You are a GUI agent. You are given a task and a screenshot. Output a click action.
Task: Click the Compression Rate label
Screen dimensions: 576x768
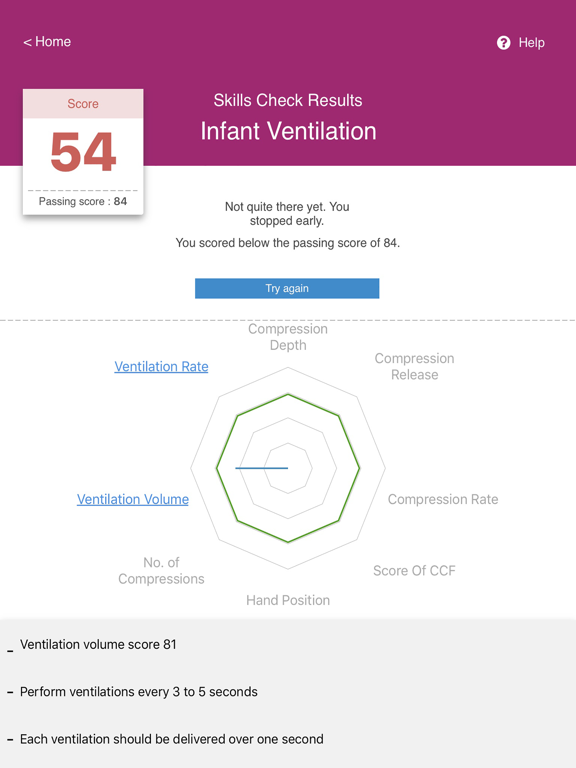point(443,499)
